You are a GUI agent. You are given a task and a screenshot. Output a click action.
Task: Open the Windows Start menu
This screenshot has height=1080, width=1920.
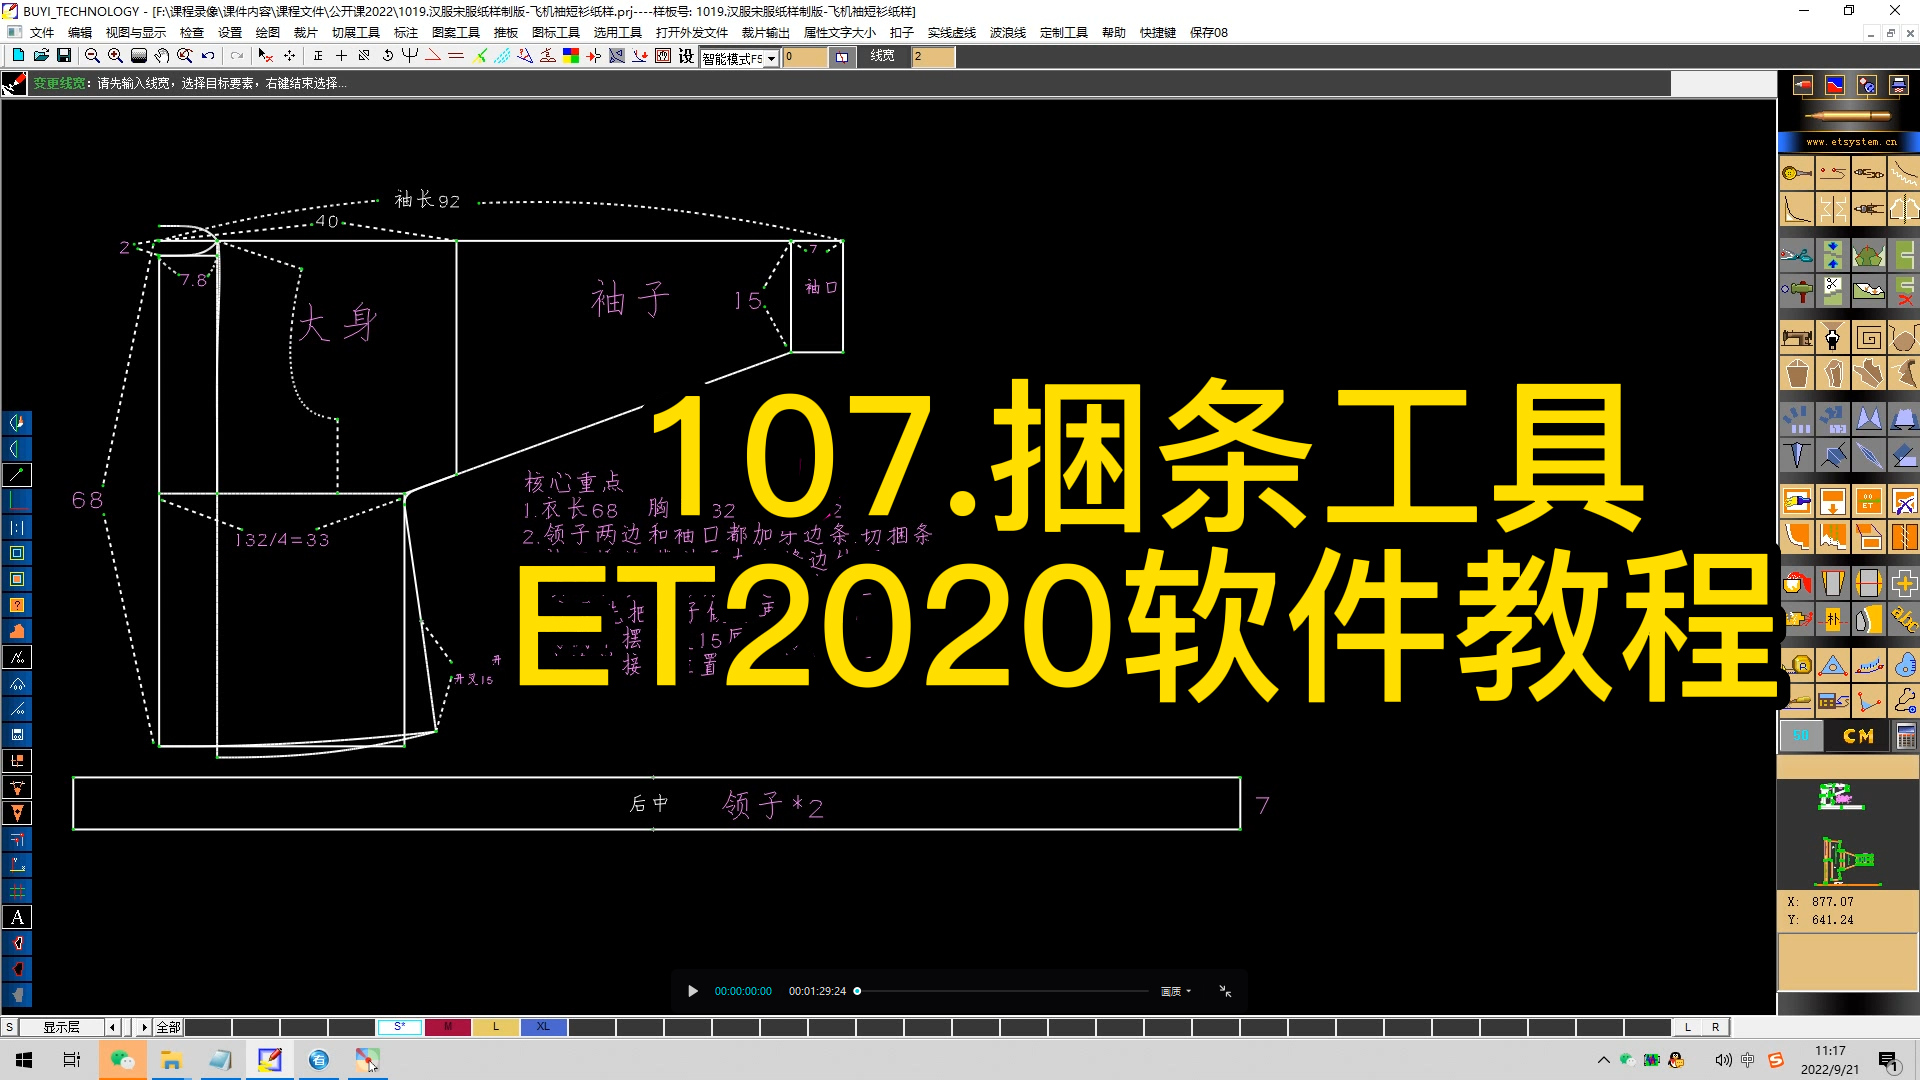coord(24,1060)
